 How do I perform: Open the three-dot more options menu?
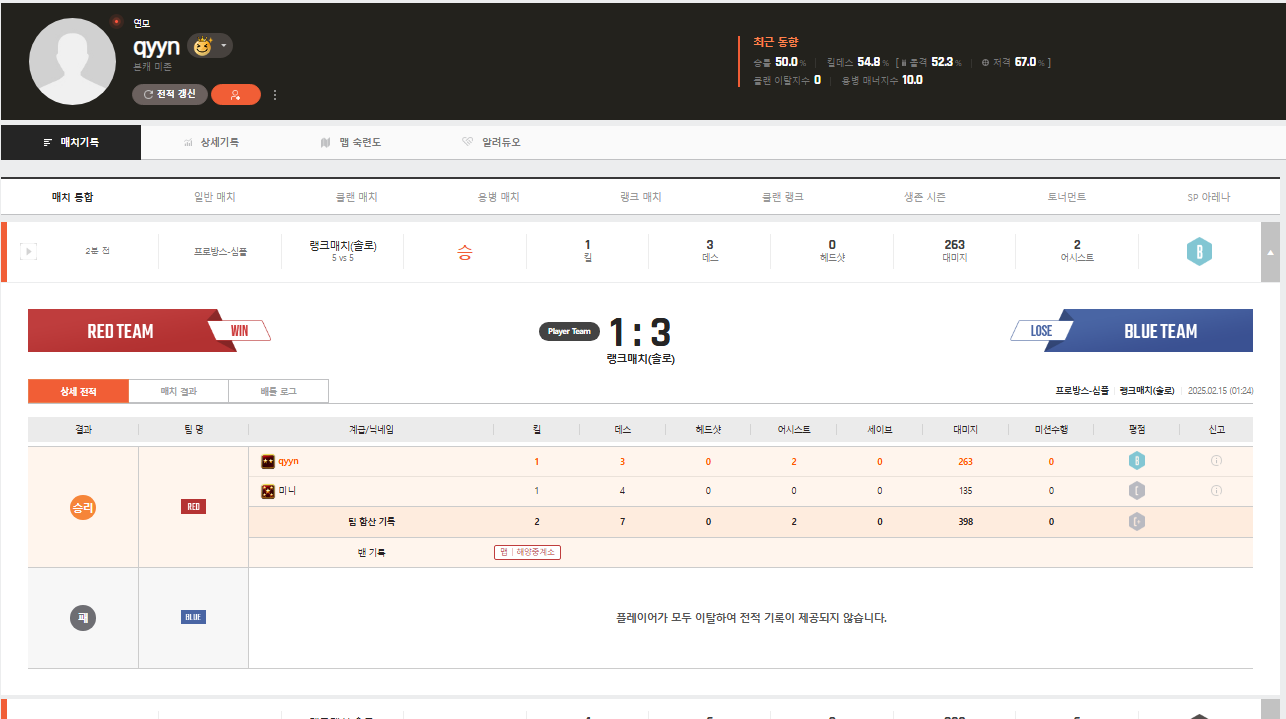click(x=275, y=95)
